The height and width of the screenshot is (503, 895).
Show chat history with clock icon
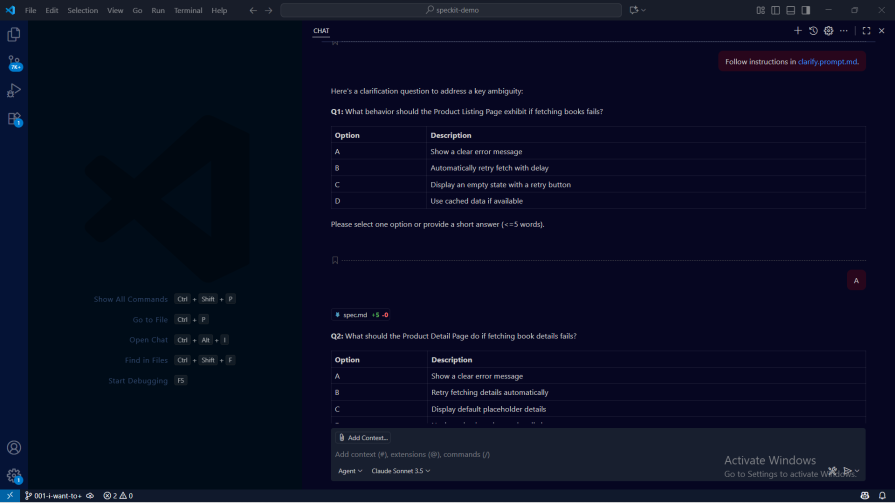(x=813, y=31)
